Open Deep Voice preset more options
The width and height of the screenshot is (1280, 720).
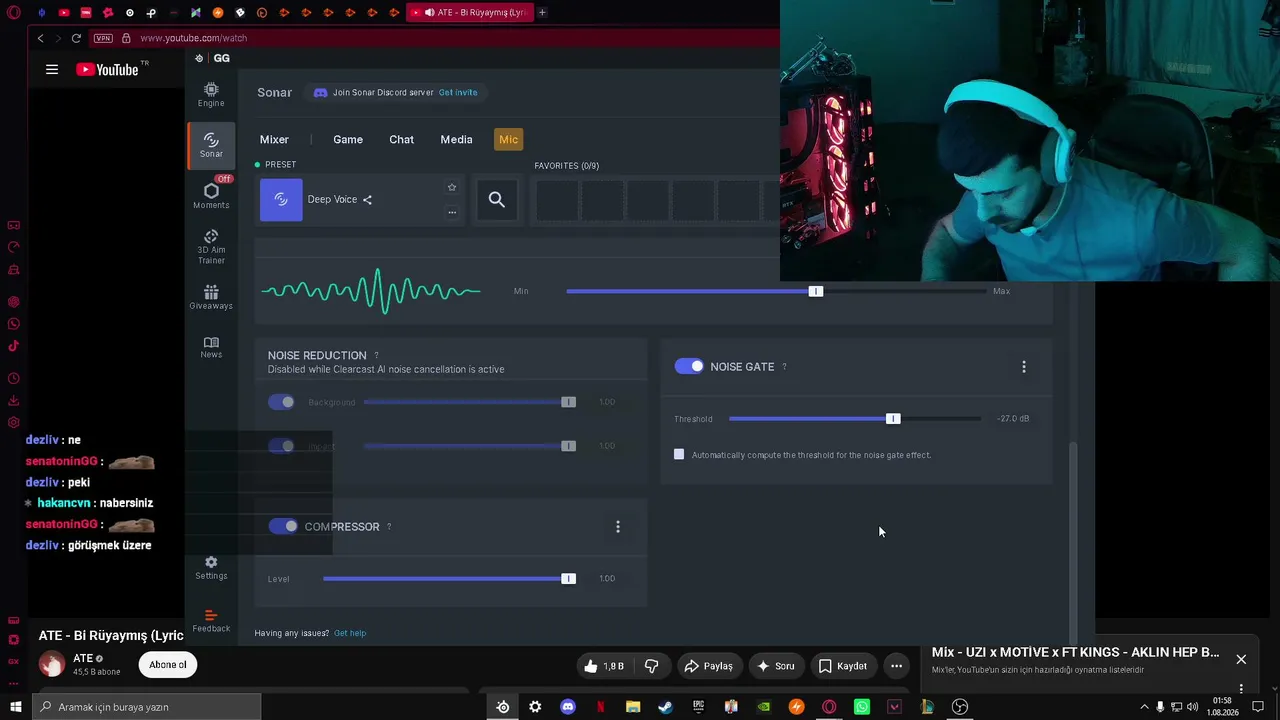click(452, 212)
